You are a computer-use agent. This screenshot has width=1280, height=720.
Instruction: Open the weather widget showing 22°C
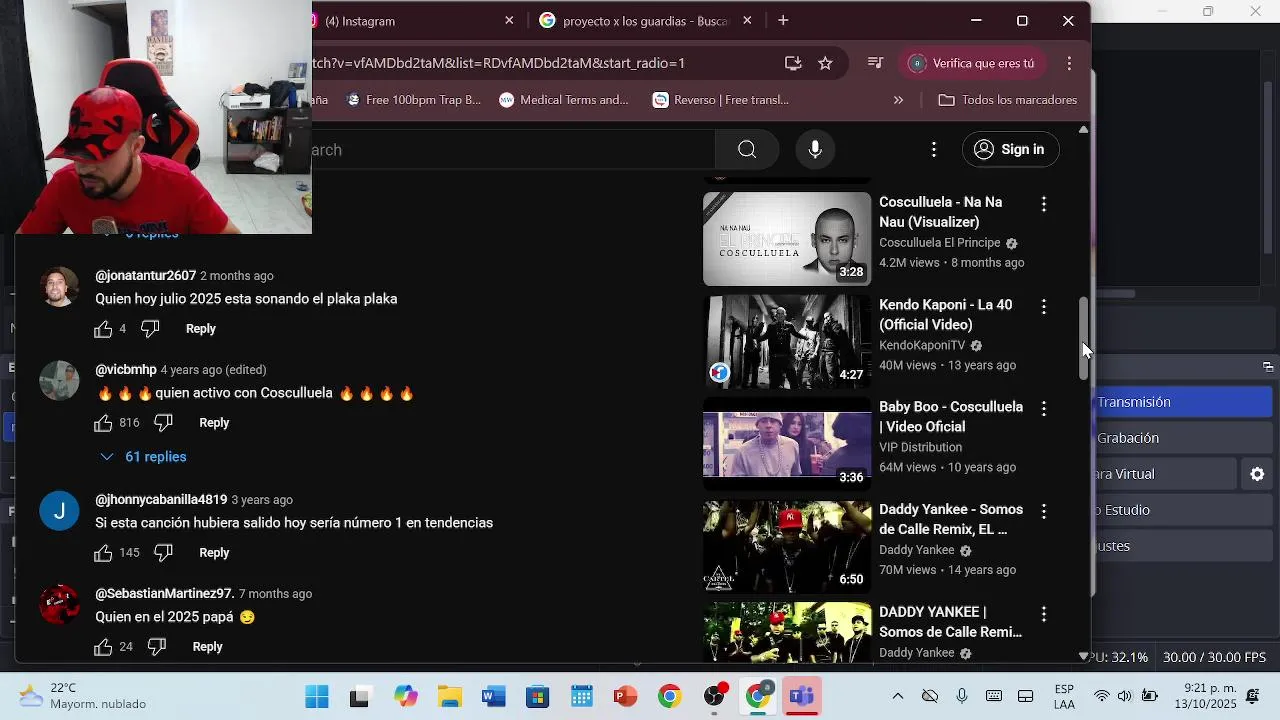[x=84, y=697]
